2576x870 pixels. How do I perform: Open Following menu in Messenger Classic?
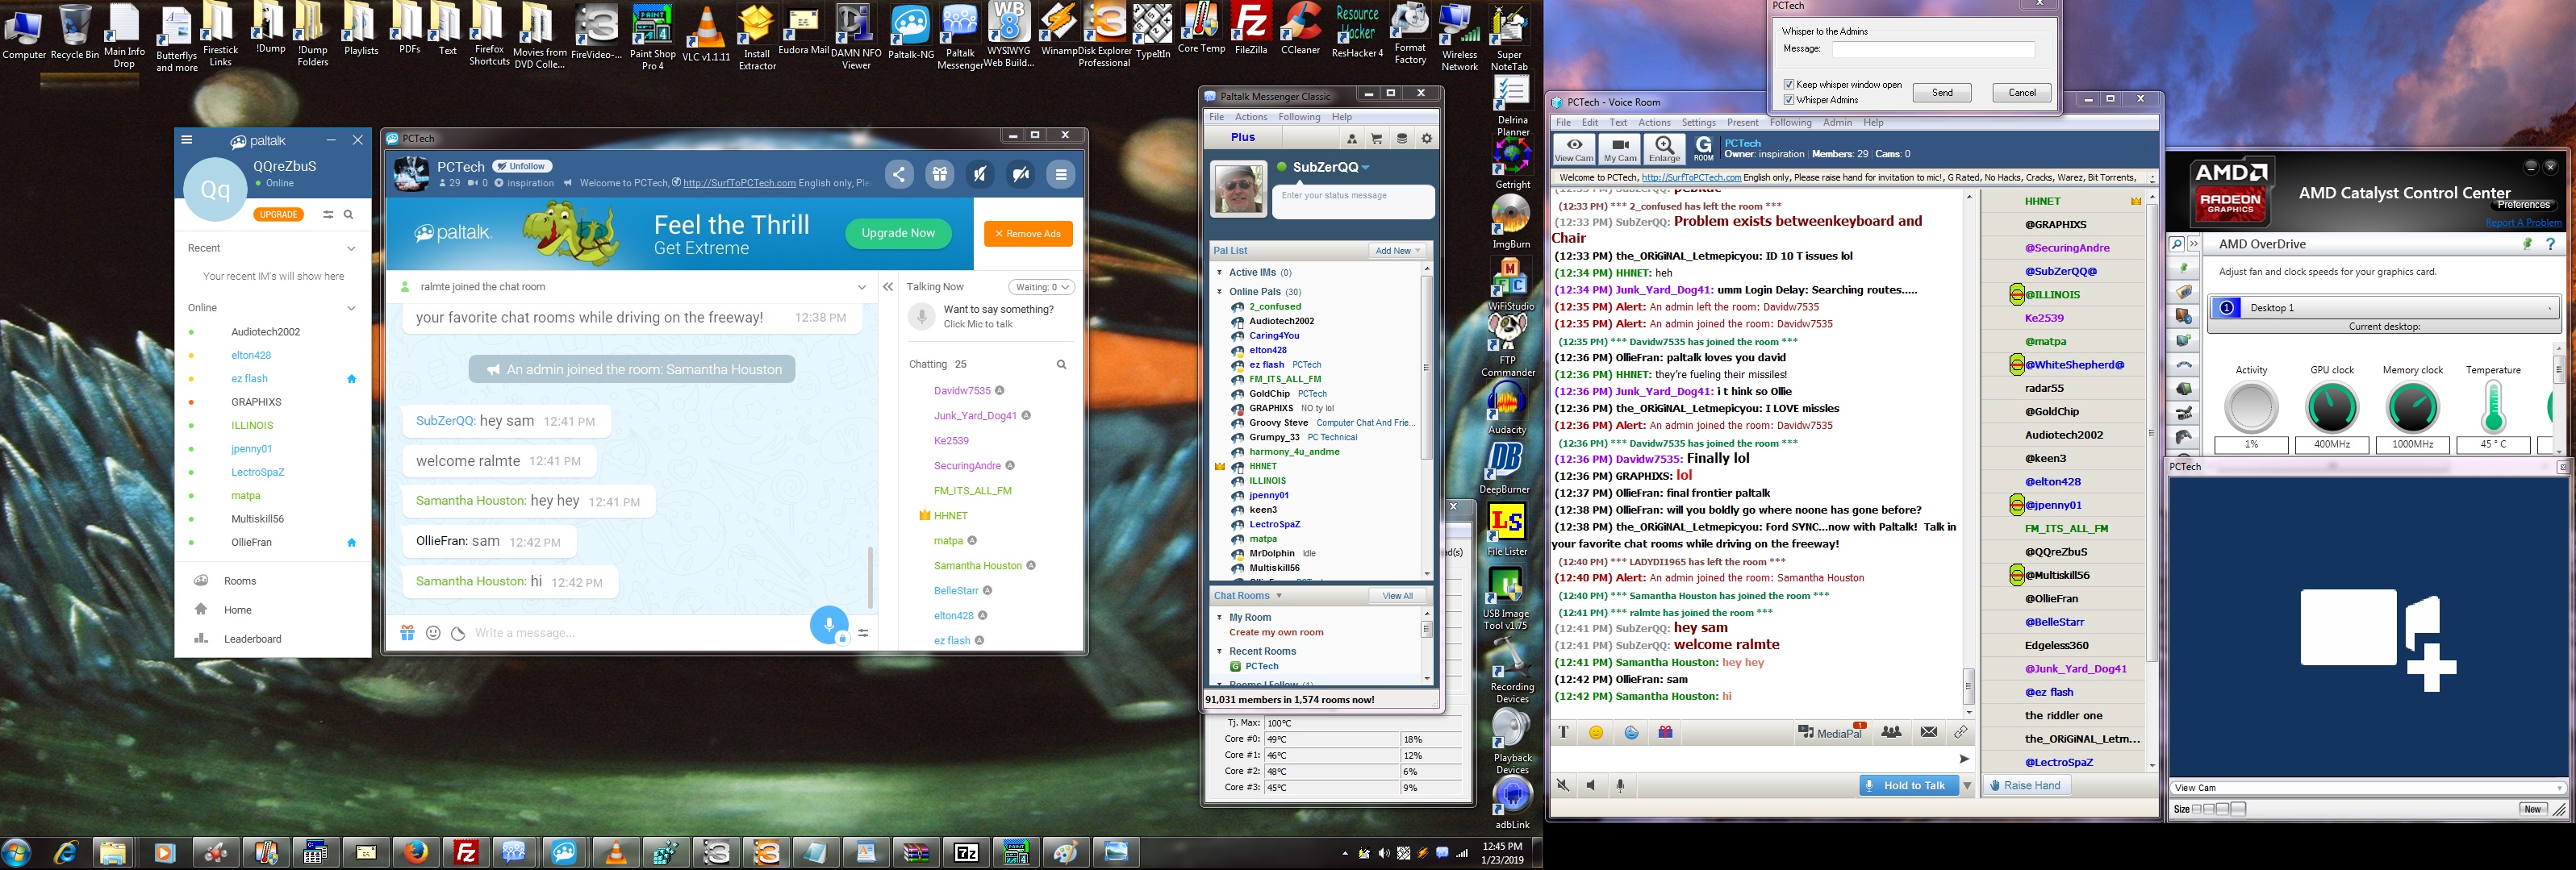pos(1299,117)
